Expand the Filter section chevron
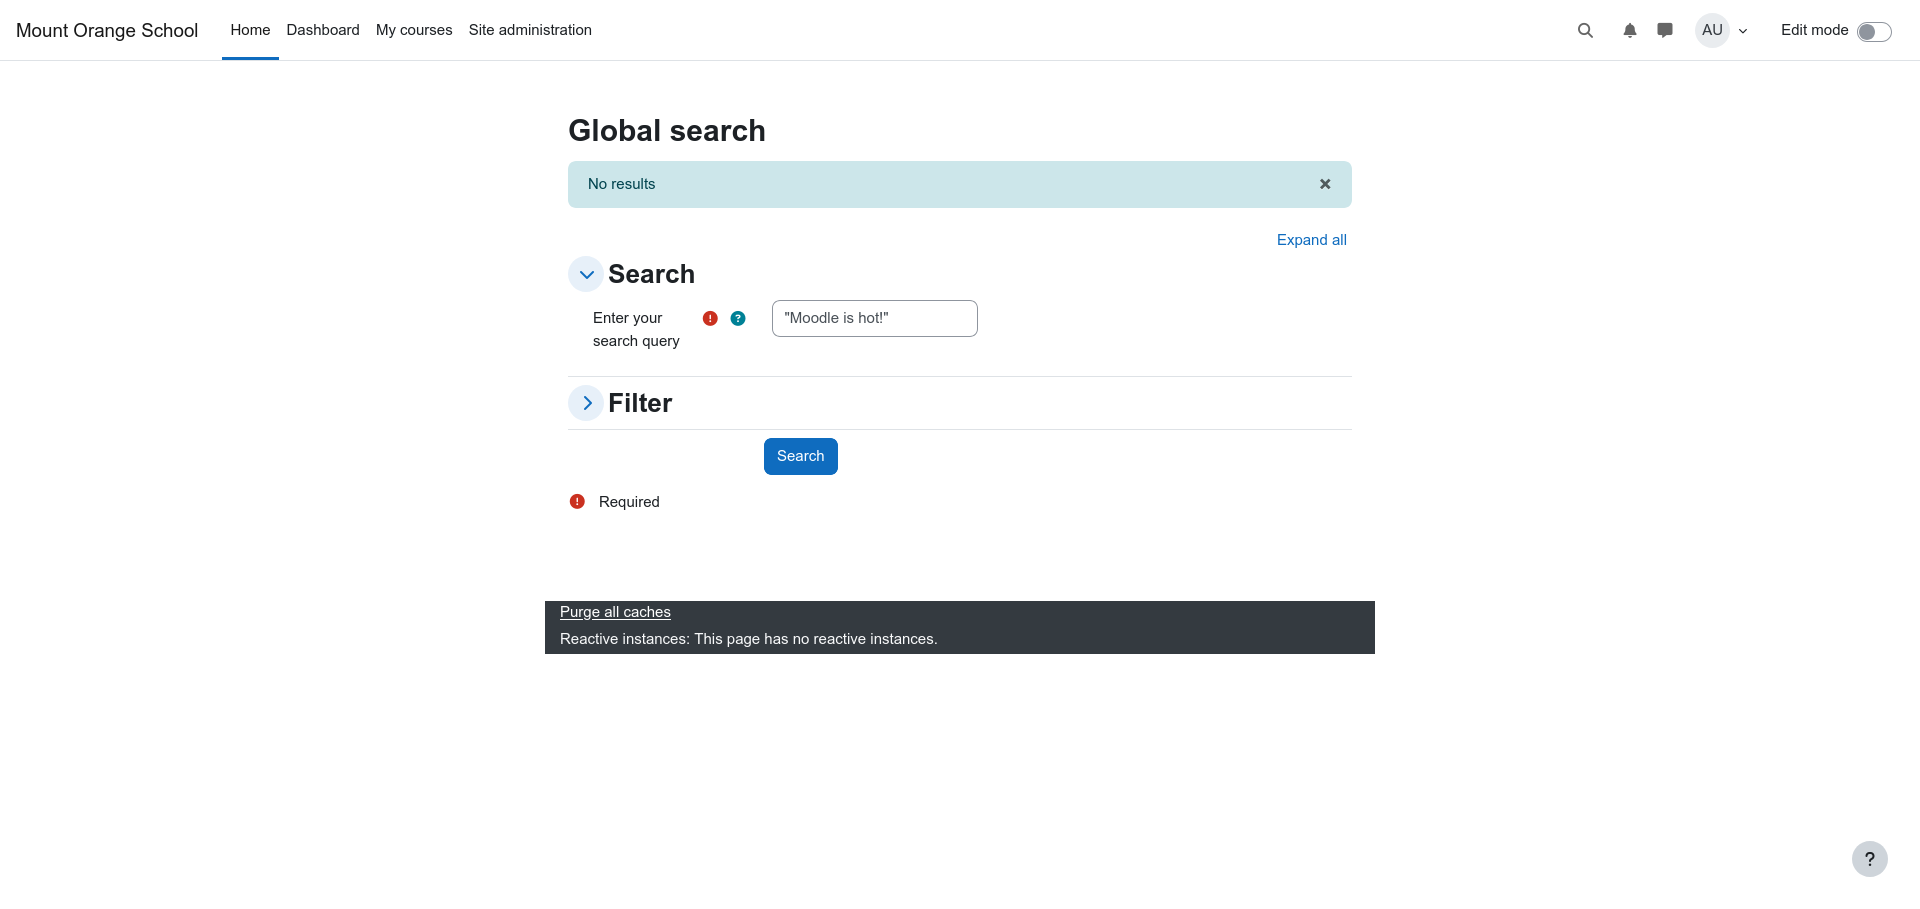Screen dimensions: 1920x909 (x=586, y=403)
